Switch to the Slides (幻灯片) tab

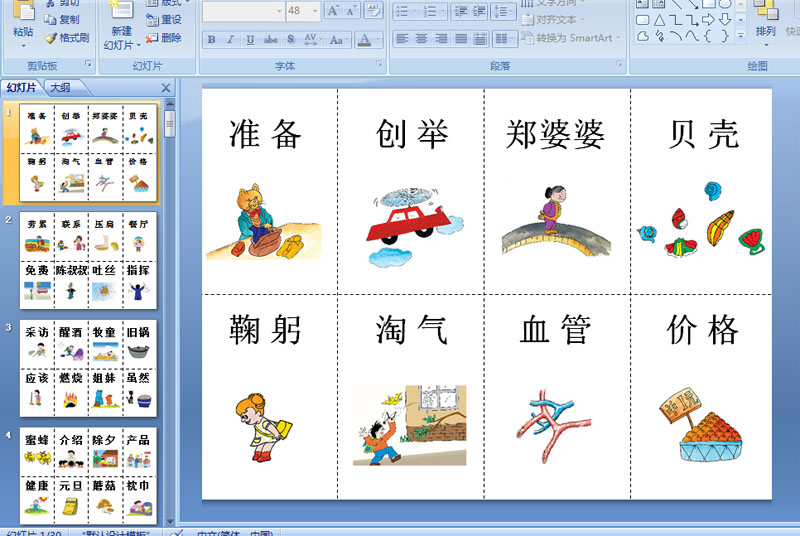click(21, 88)
